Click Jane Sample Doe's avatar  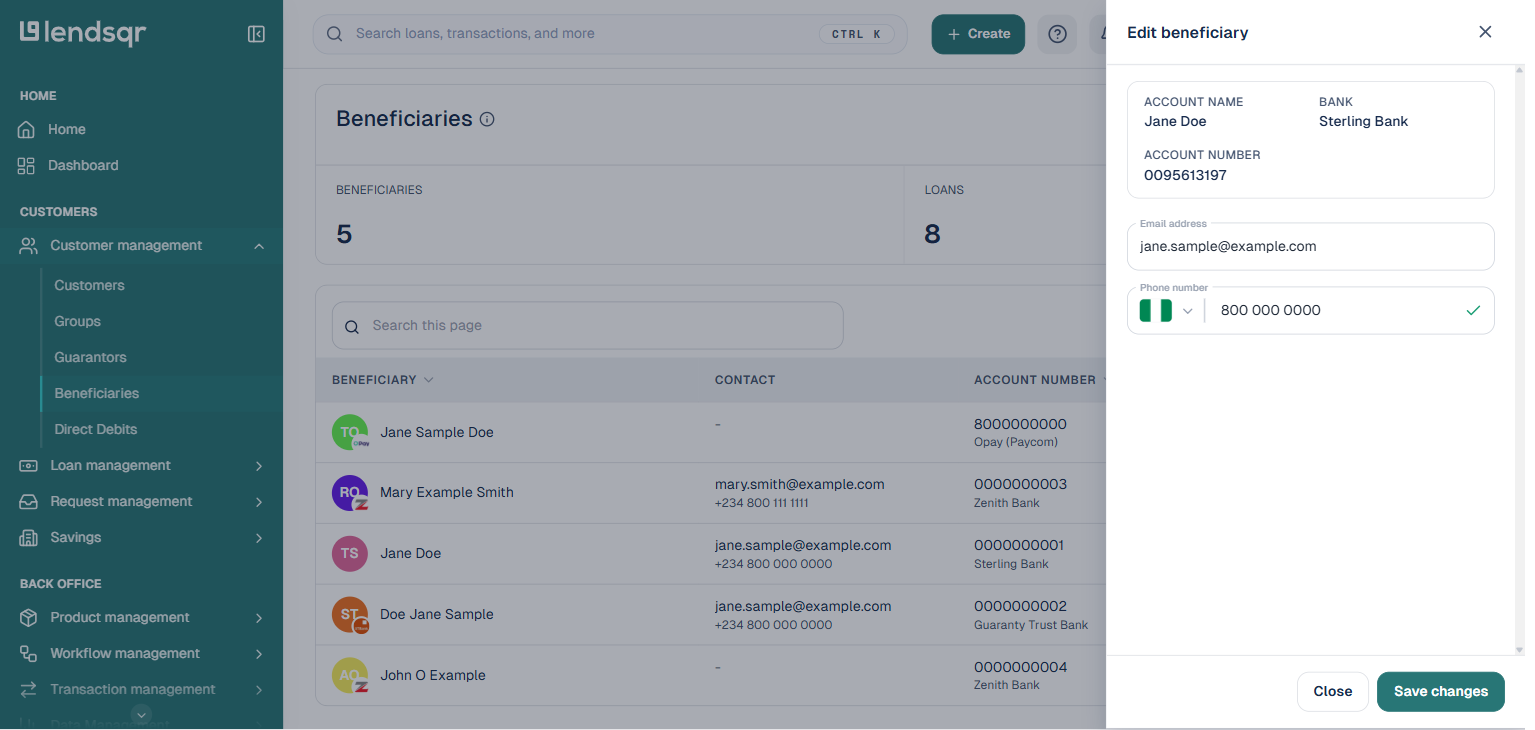(x=350, y=432)
